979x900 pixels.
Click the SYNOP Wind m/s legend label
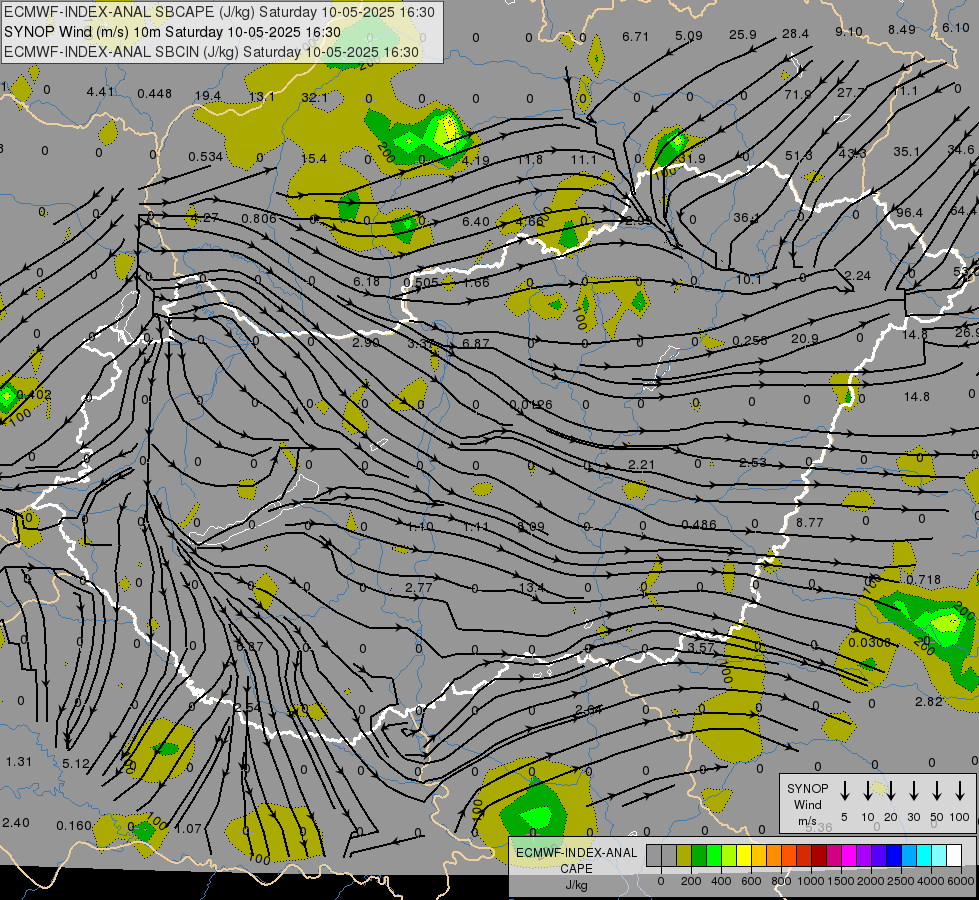(x=807, y=804)
